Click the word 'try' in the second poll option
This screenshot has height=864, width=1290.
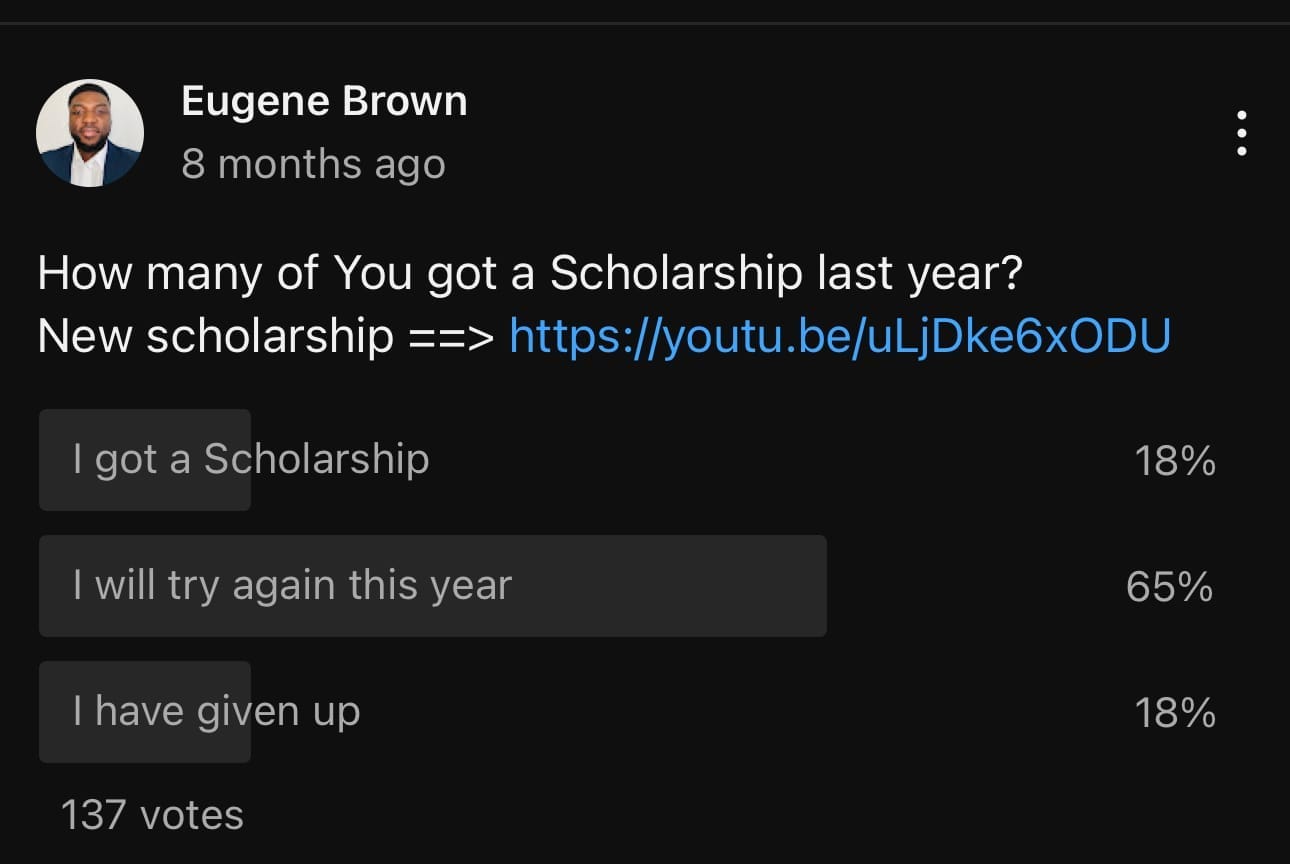pos(193,586)
